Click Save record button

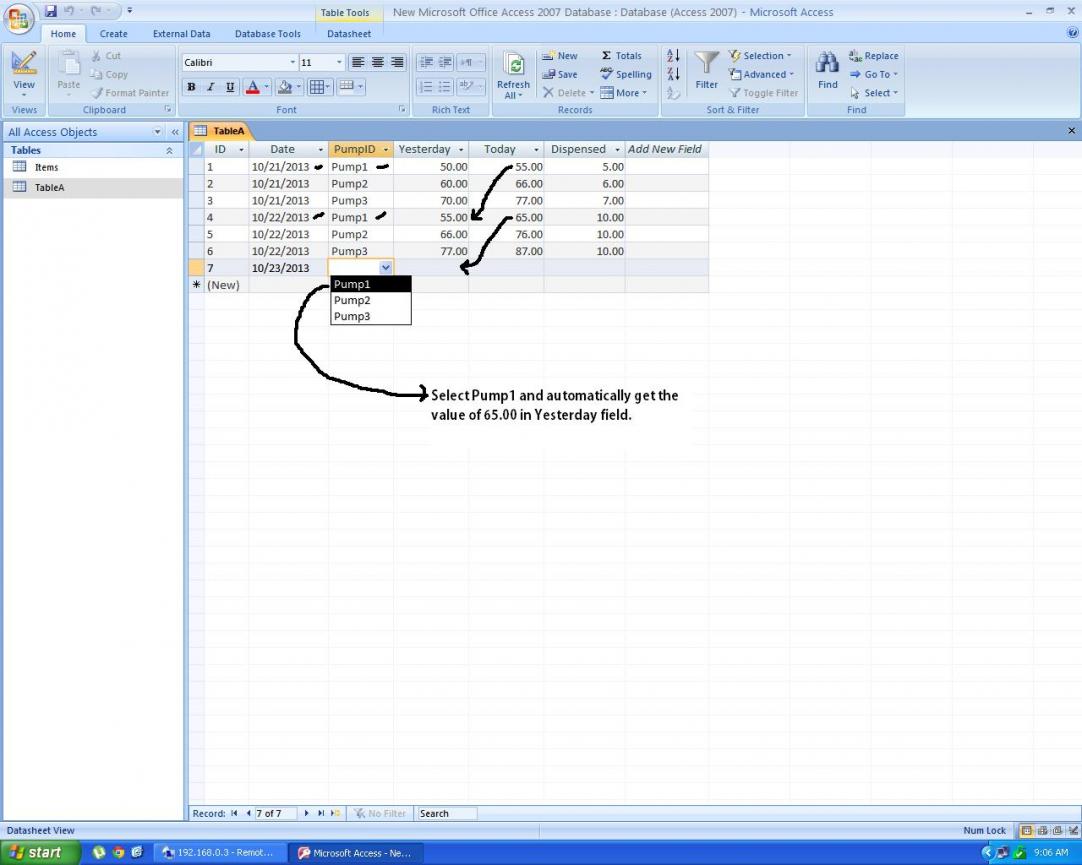point(560,74)
